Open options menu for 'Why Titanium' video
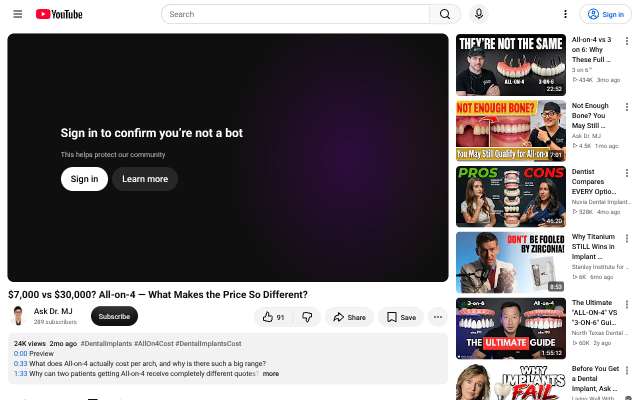Viewport: 640px width, 400px height. click(x=627, y=238)
